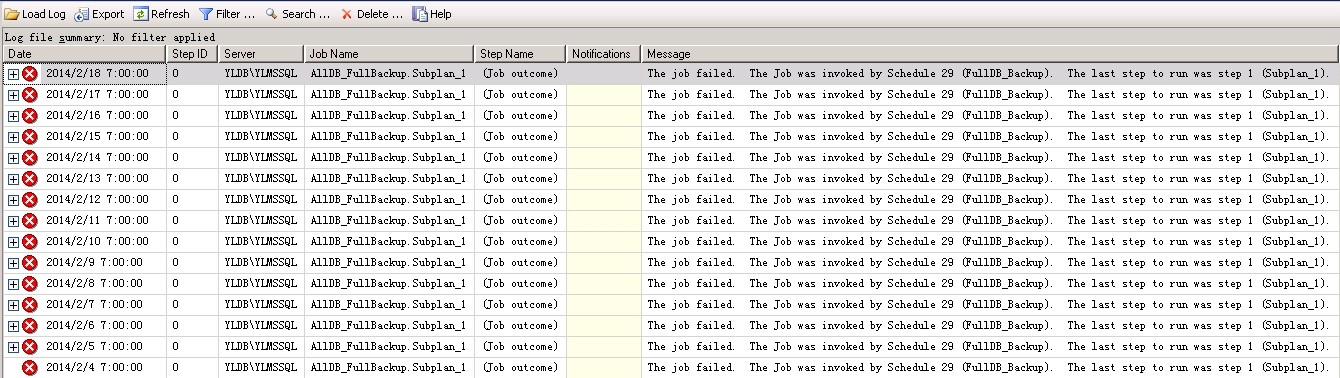The width and height of the screenshot is (1340, 378).
Task: Click the red error icon for 2014/2/14
Action: click(30, 158)
